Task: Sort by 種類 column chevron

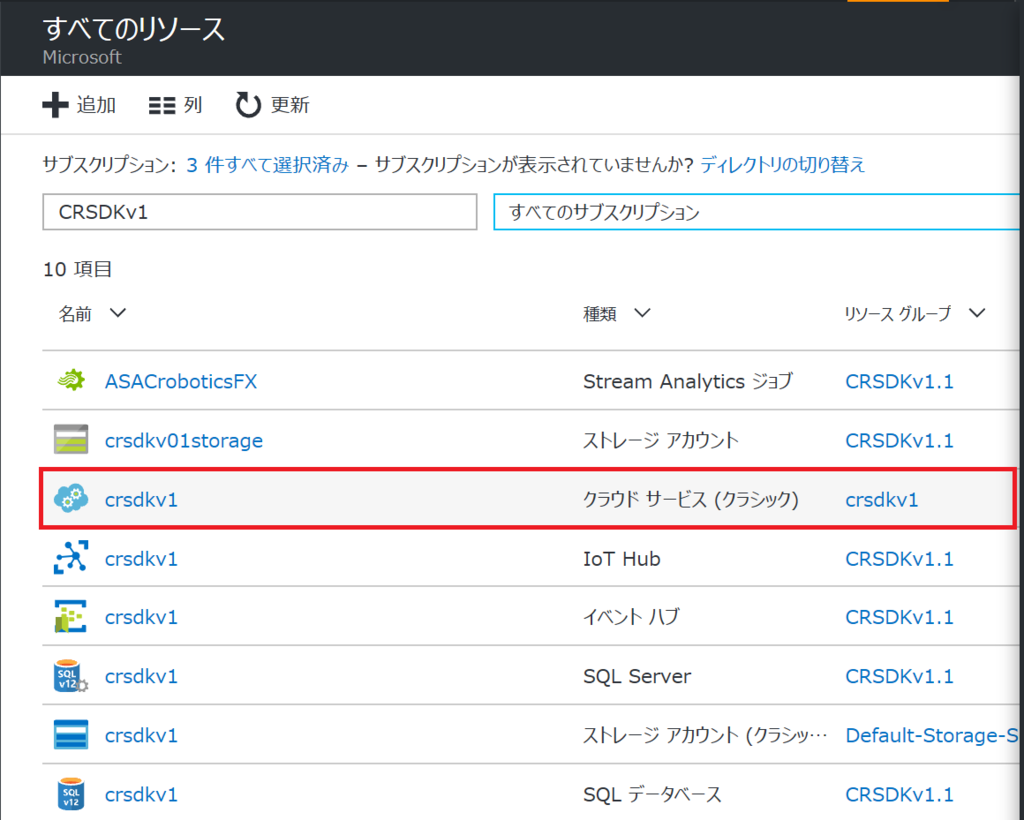Action: tap(642, 313)
